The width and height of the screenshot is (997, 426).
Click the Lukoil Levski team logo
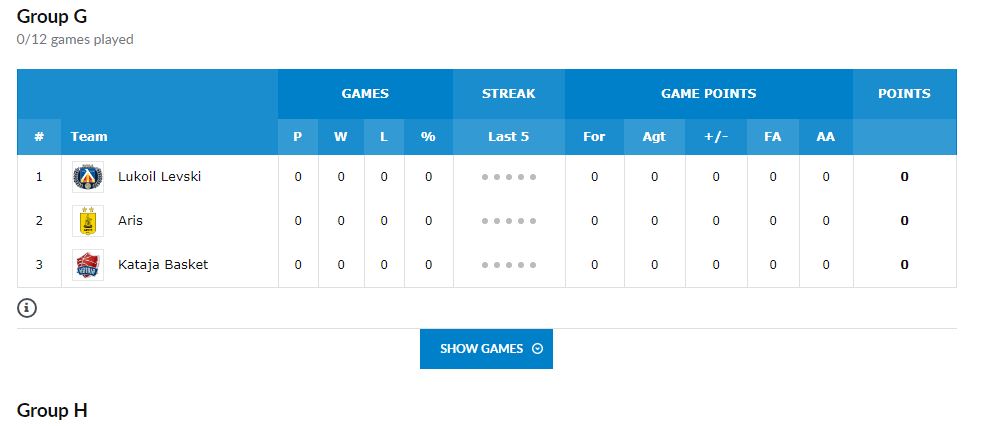coord(88,177)
